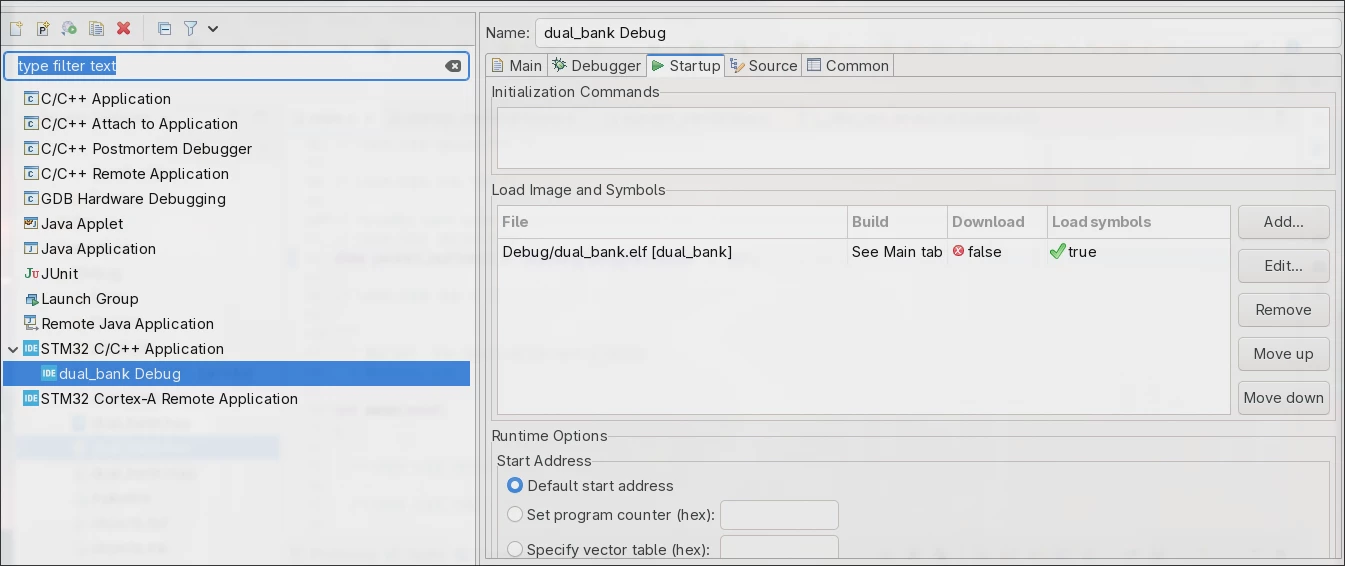Select C/C++ Application configuration type
Image resolution: width=1345 pixels, height=566 pixels.
coord(97,99)
